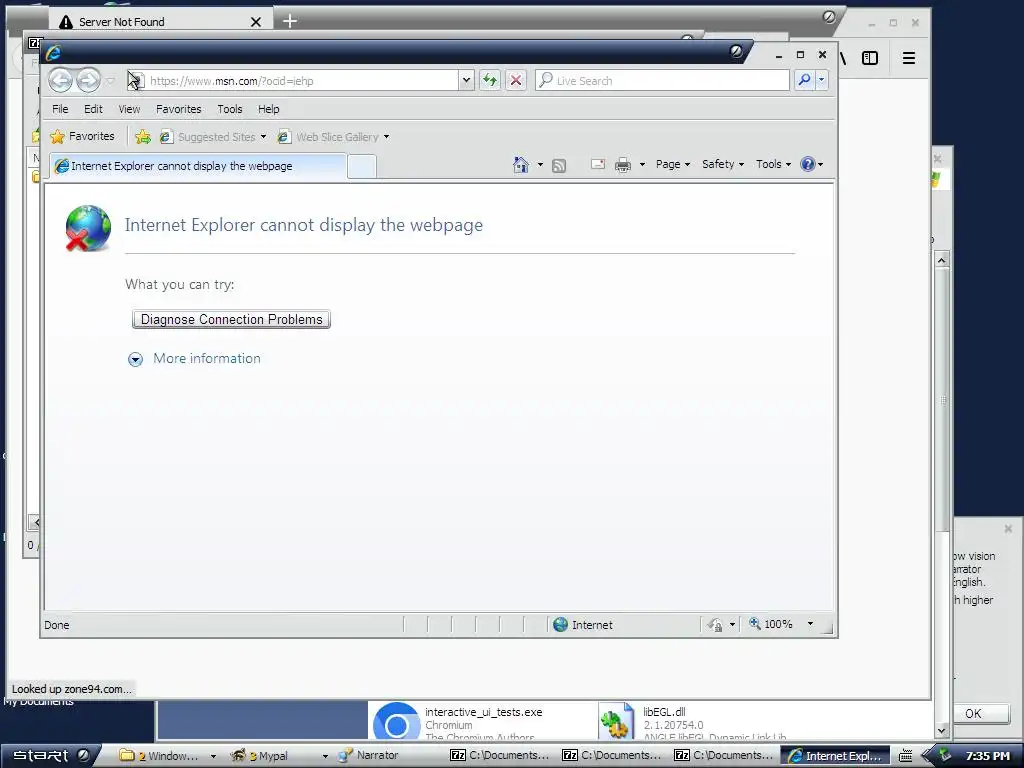Viewport: 1024px width, 768px height.
Task: Click the green Refresh arrows icon
Action: (x=490, y=80)
